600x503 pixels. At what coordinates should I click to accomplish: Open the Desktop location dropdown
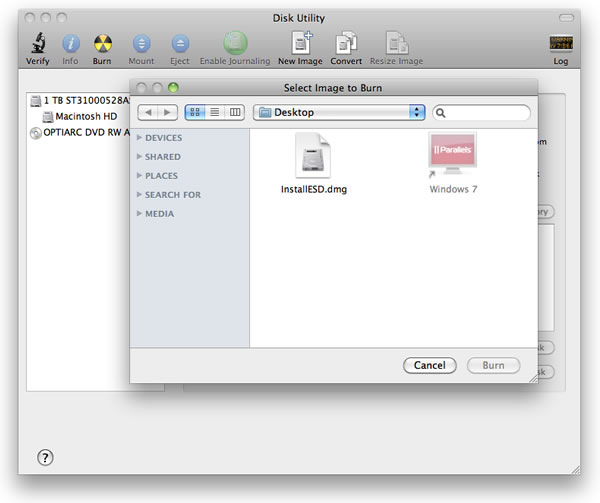coord(340,113)
